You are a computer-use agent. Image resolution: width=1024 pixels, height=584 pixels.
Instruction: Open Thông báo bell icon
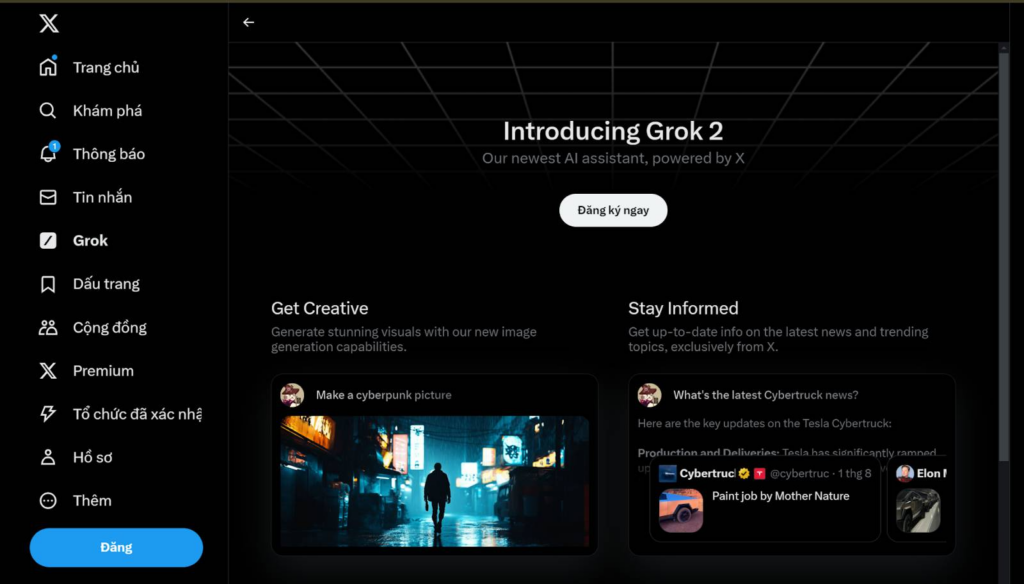[48, 154]
